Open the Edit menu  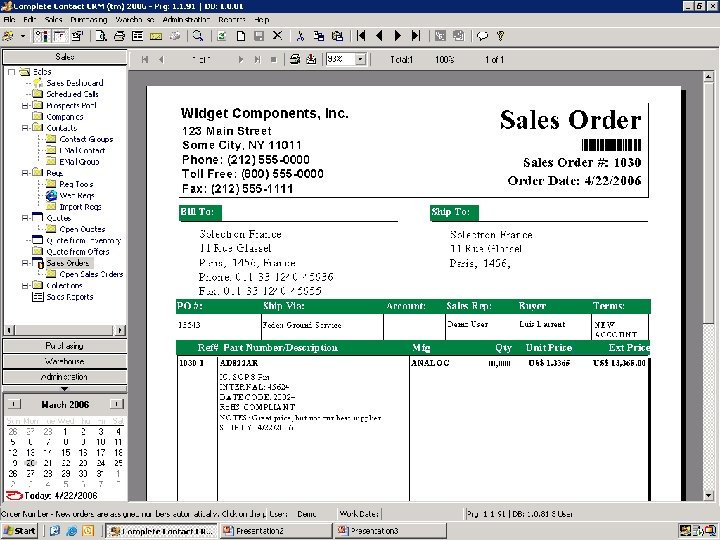pos(29,20)
